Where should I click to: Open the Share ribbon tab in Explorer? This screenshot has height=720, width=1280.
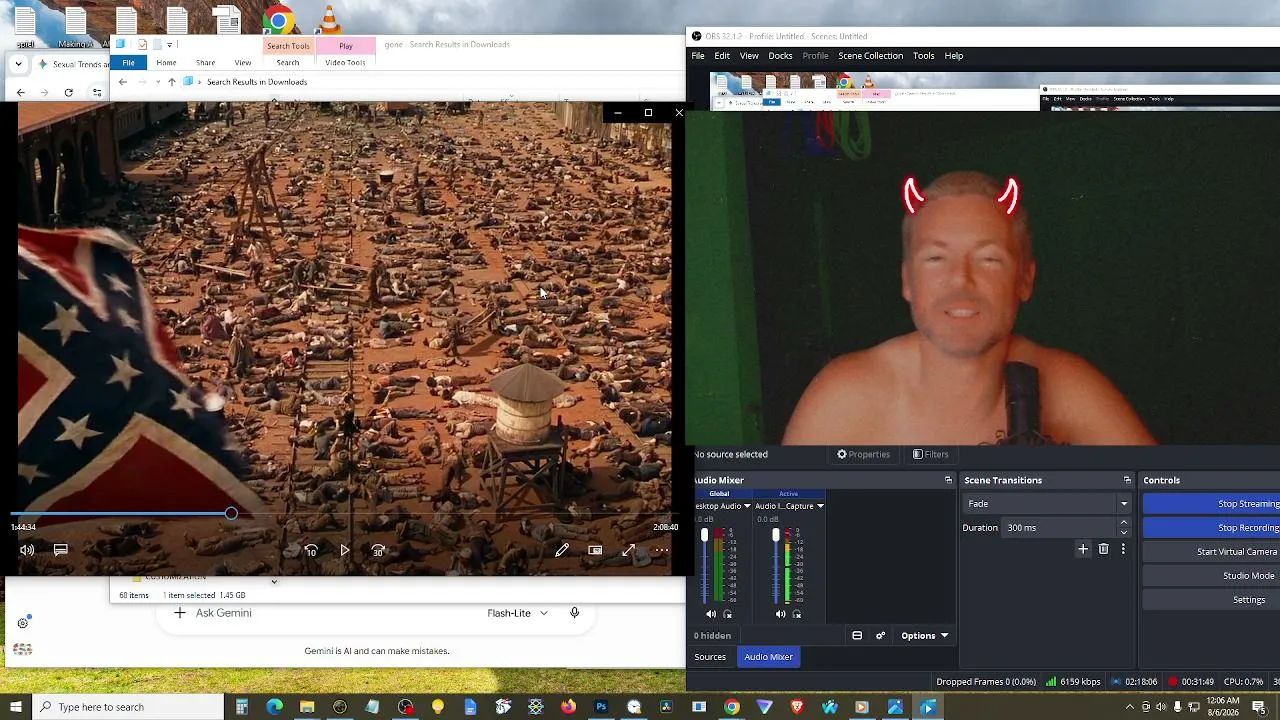205,63
